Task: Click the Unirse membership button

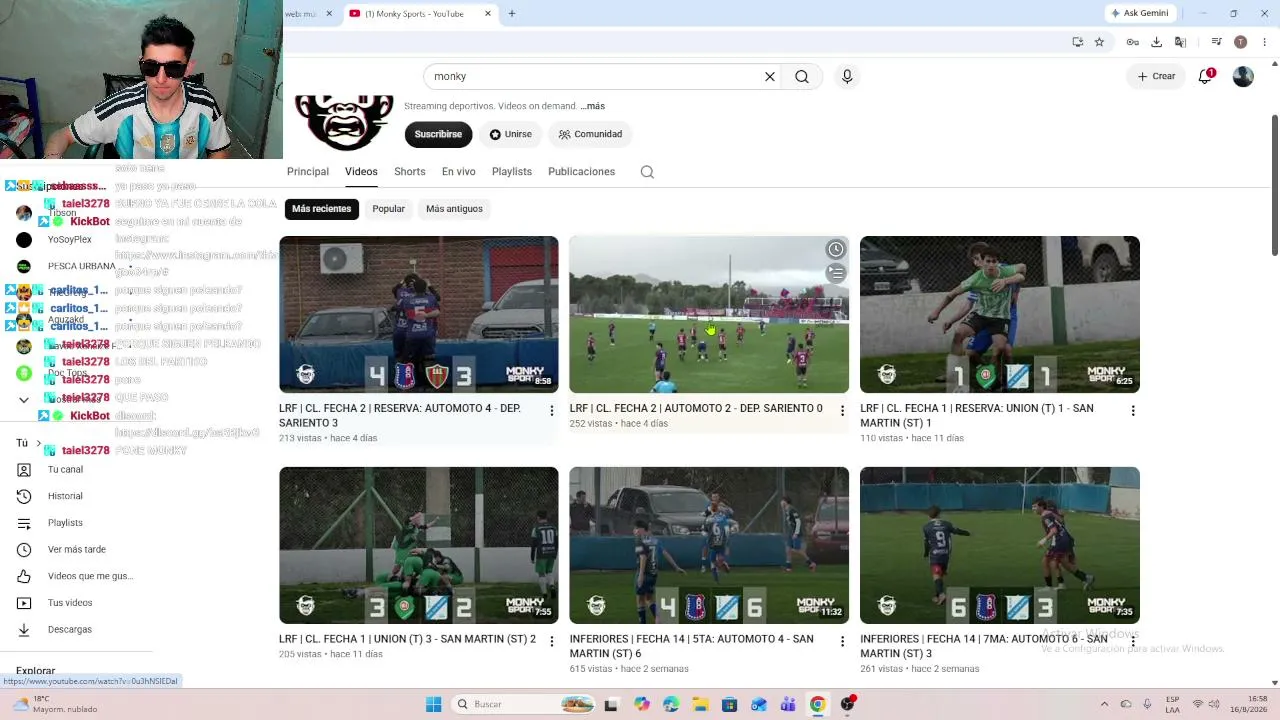Action: [x=510, y=134]
